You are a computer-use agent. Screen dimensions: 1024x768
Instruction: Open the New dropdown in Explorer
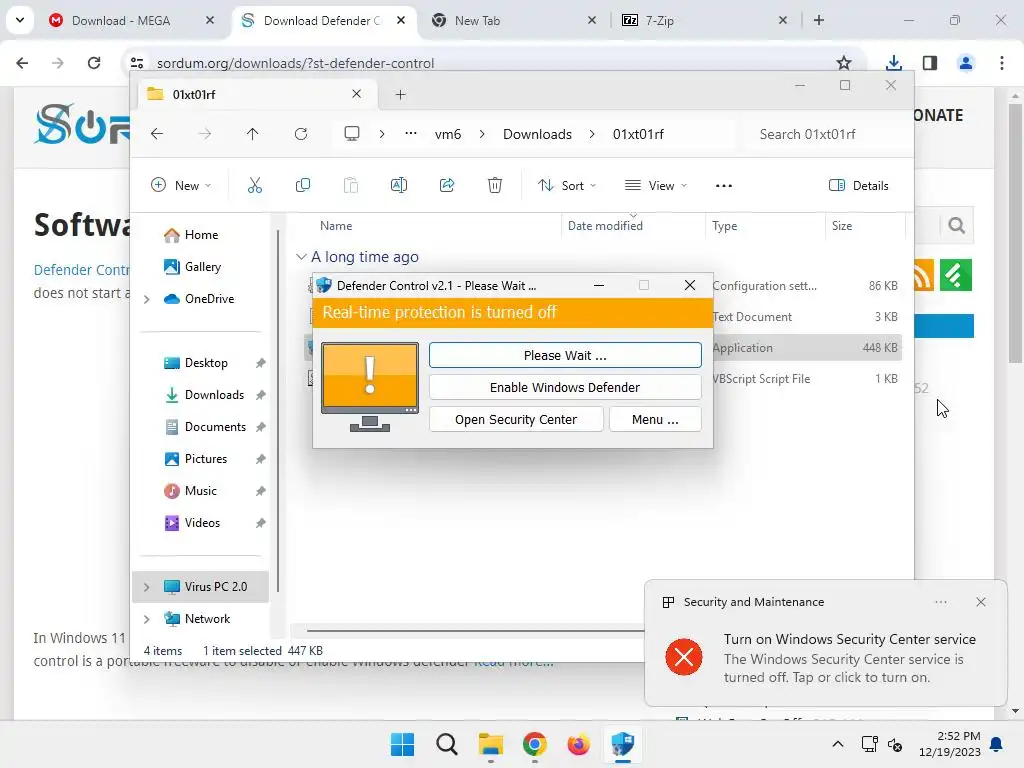coord(181,185)
